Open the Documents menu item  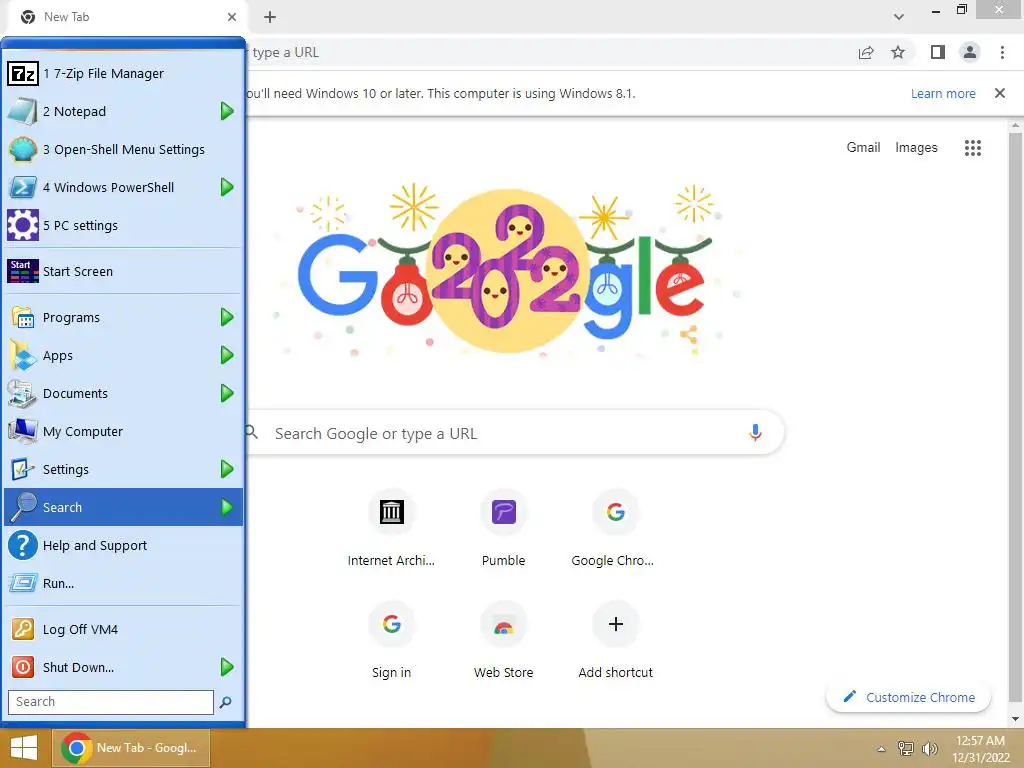(x=123, y=392)
